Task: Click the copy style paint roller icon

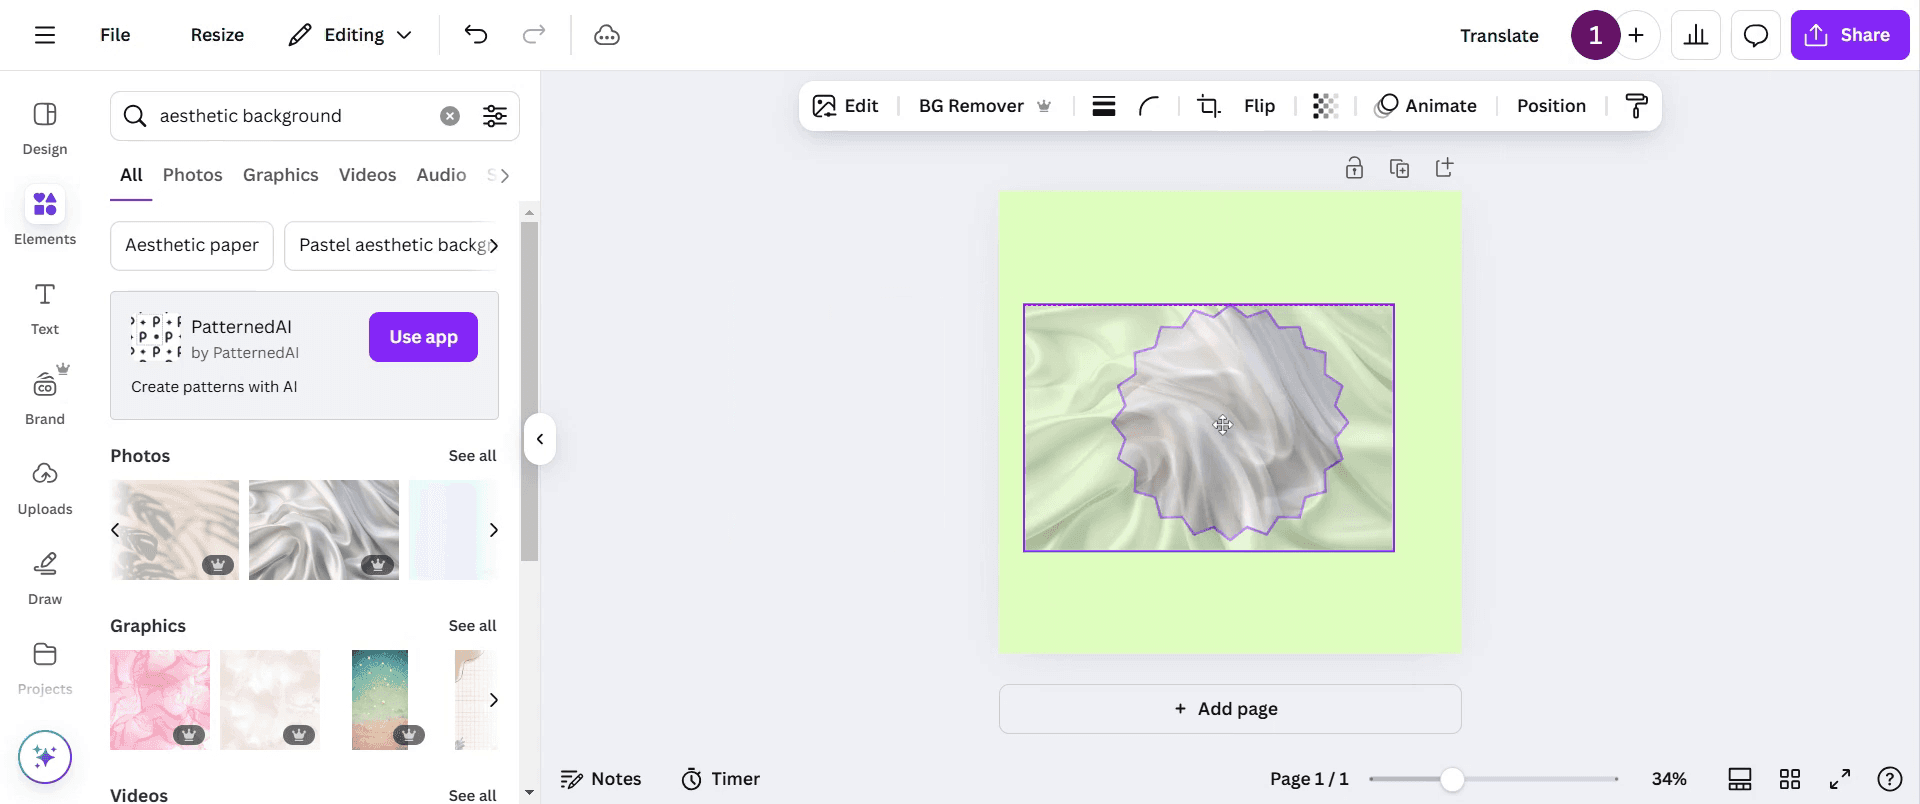Action: (1636, 106)
